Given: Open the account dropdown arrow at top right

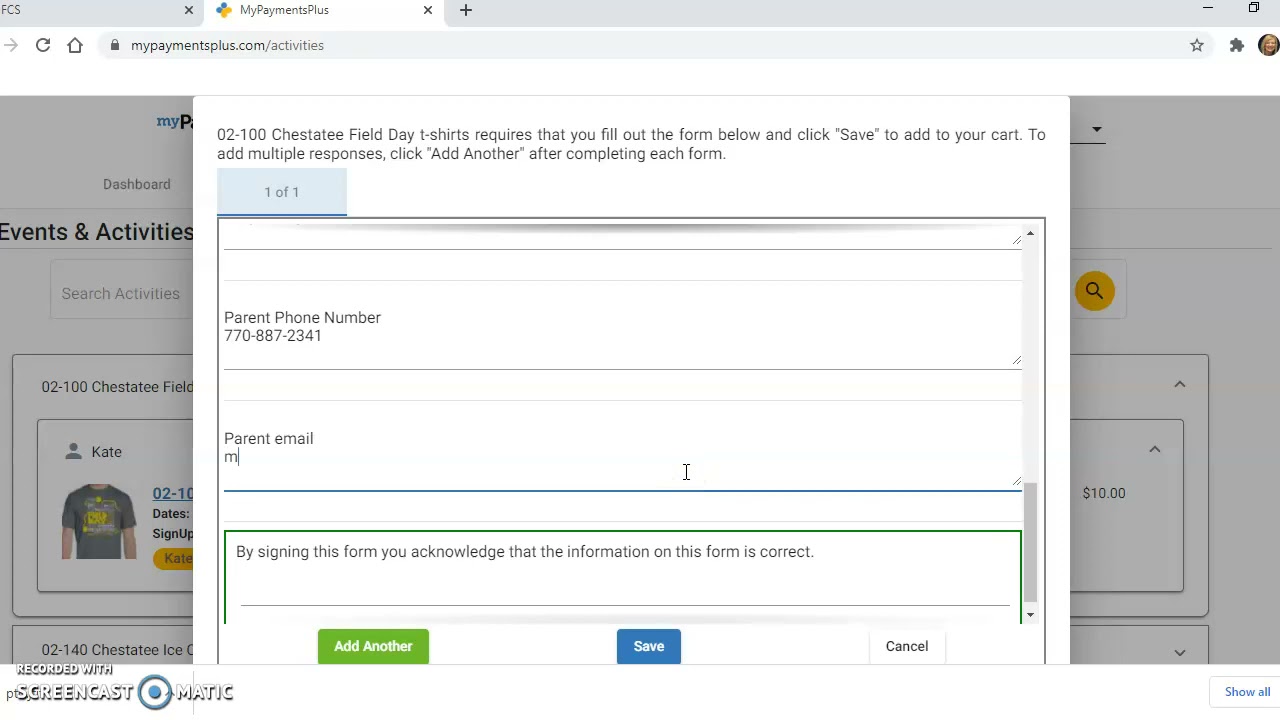Looking at the screenshot, I should click(1097, 129).
